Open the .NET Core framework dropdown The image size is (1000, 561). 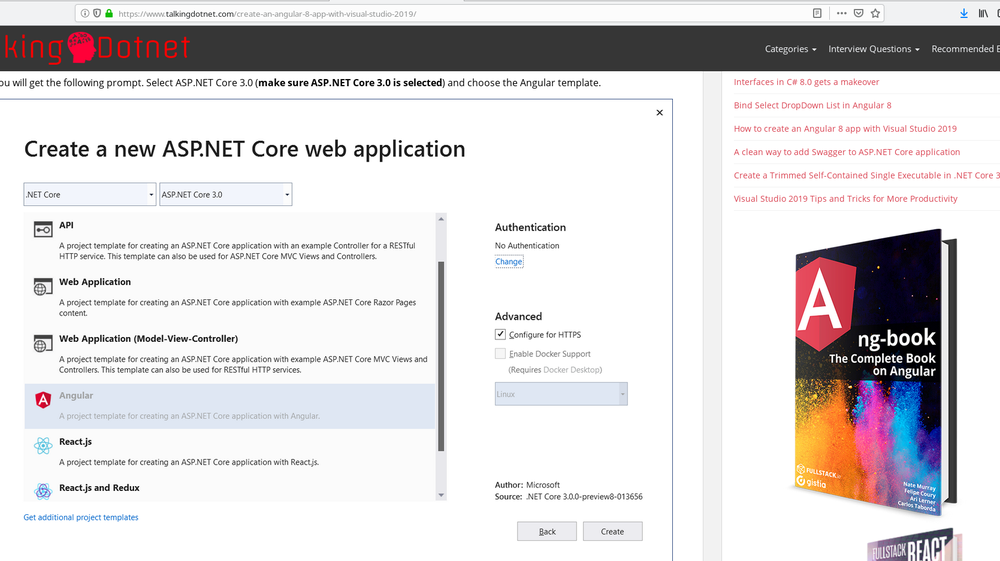click(90, 195)
